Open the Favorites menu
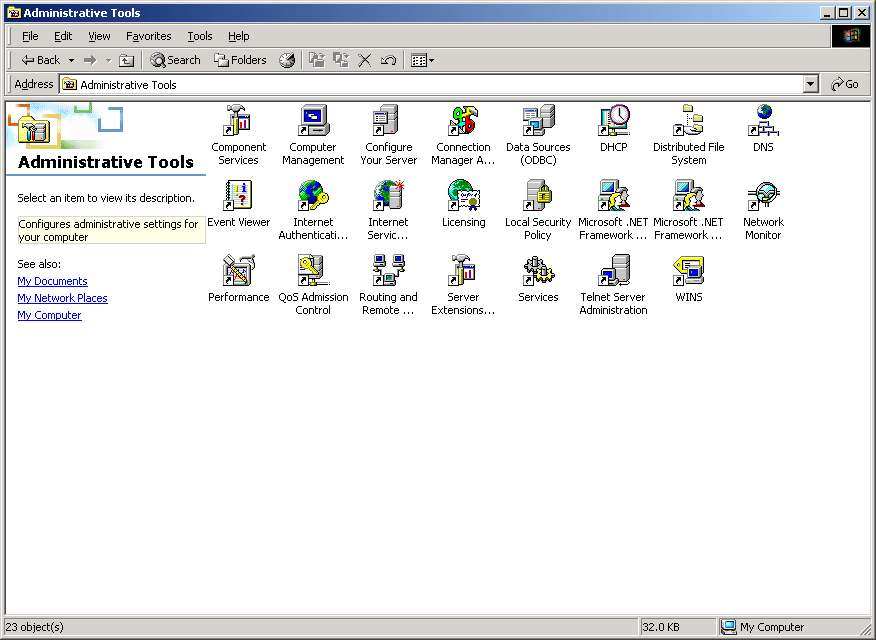 (148, 36)
